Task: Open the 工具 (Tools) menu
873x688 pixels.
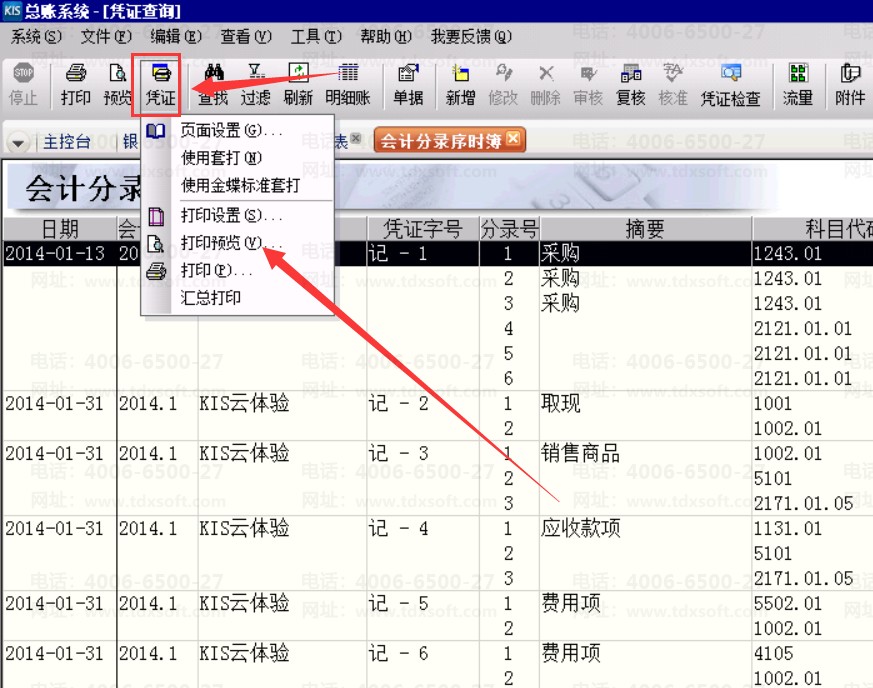Action: point(315,36)
